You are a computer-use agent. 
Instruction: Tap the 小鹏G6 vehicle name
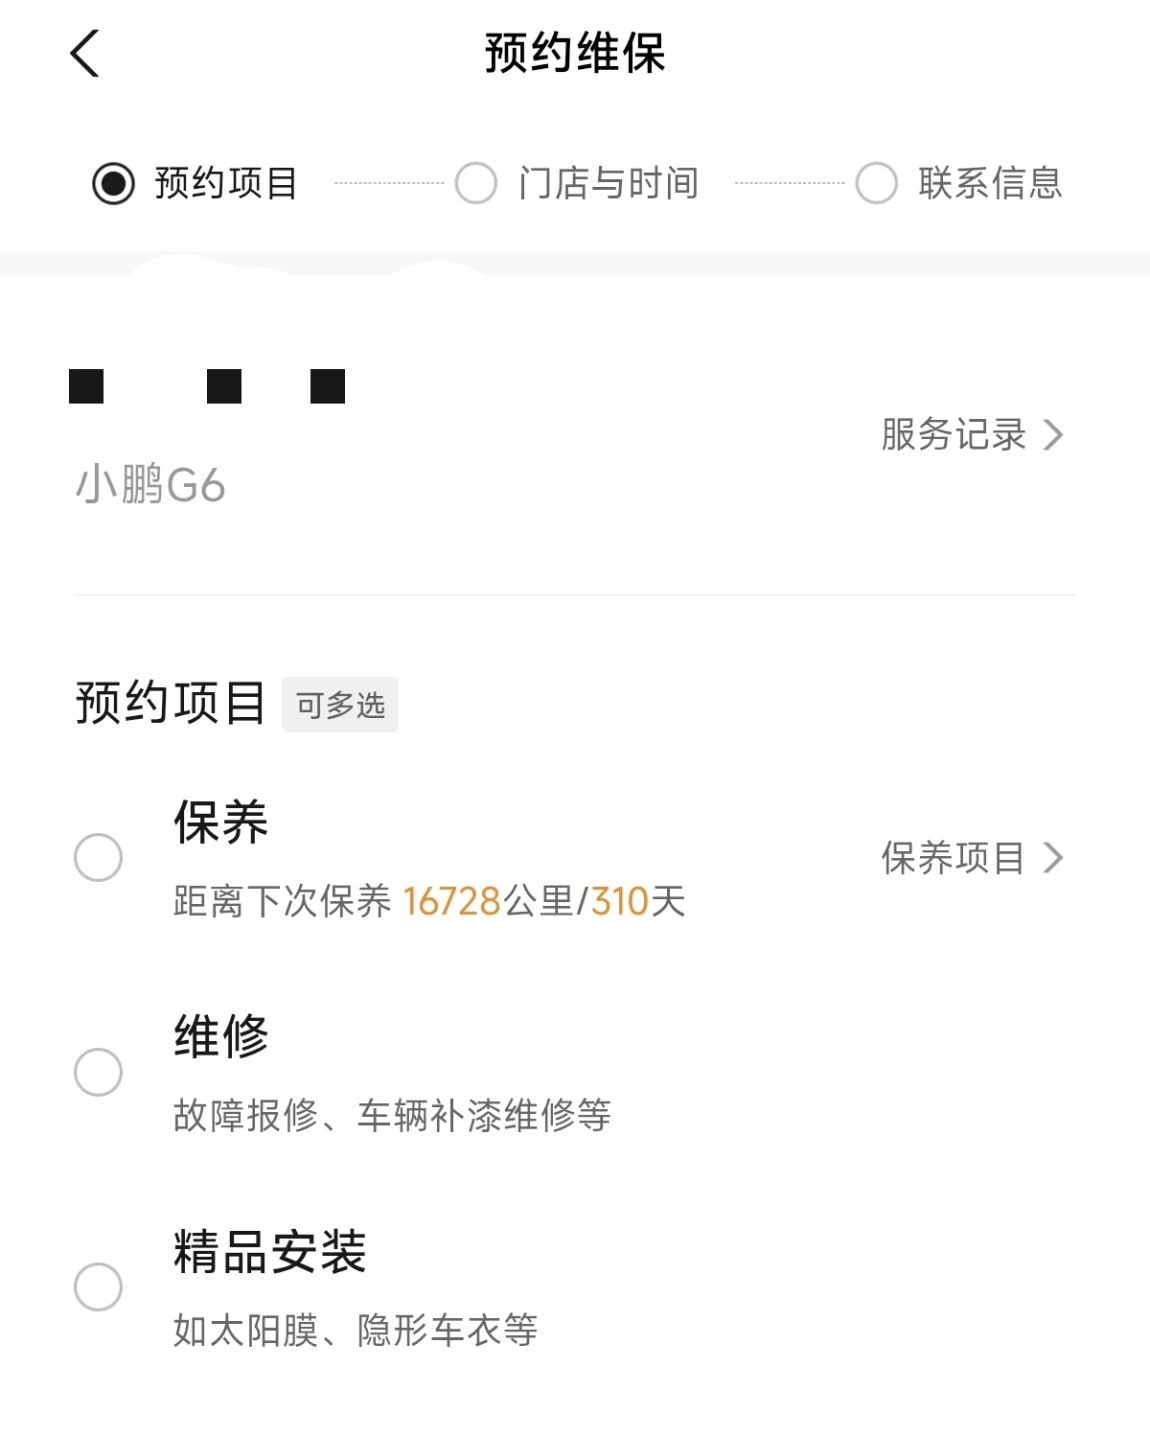point(151,486)
